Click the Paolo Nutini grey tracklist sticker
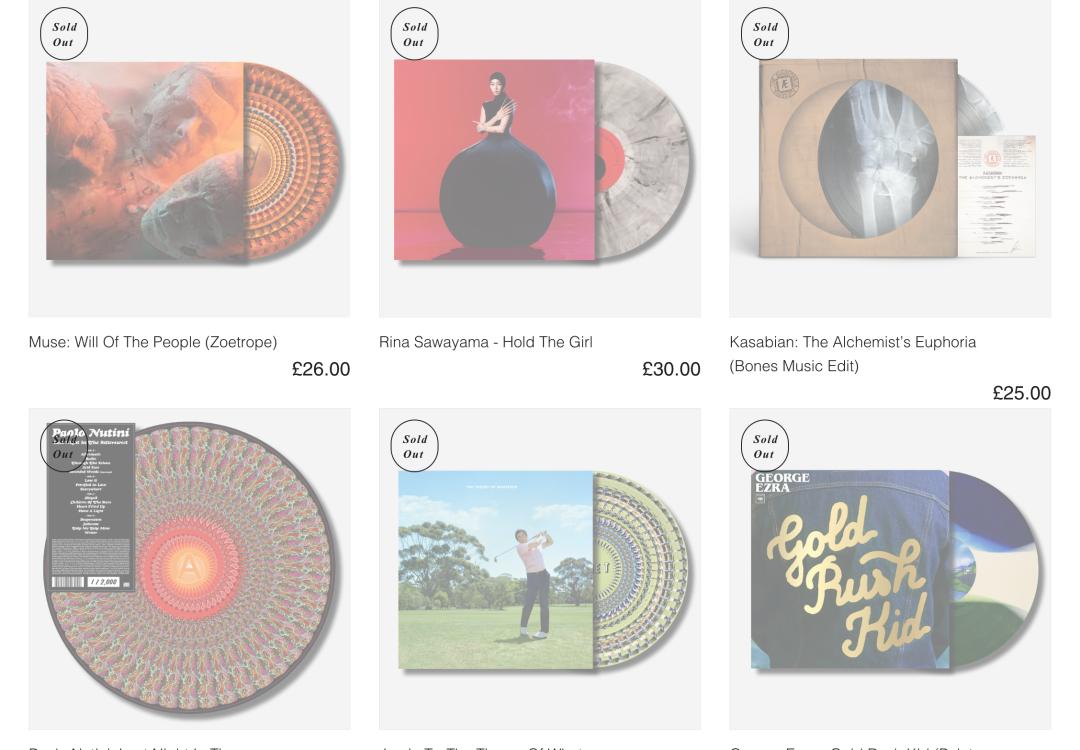1080x750 pixels. pos(91,507)
